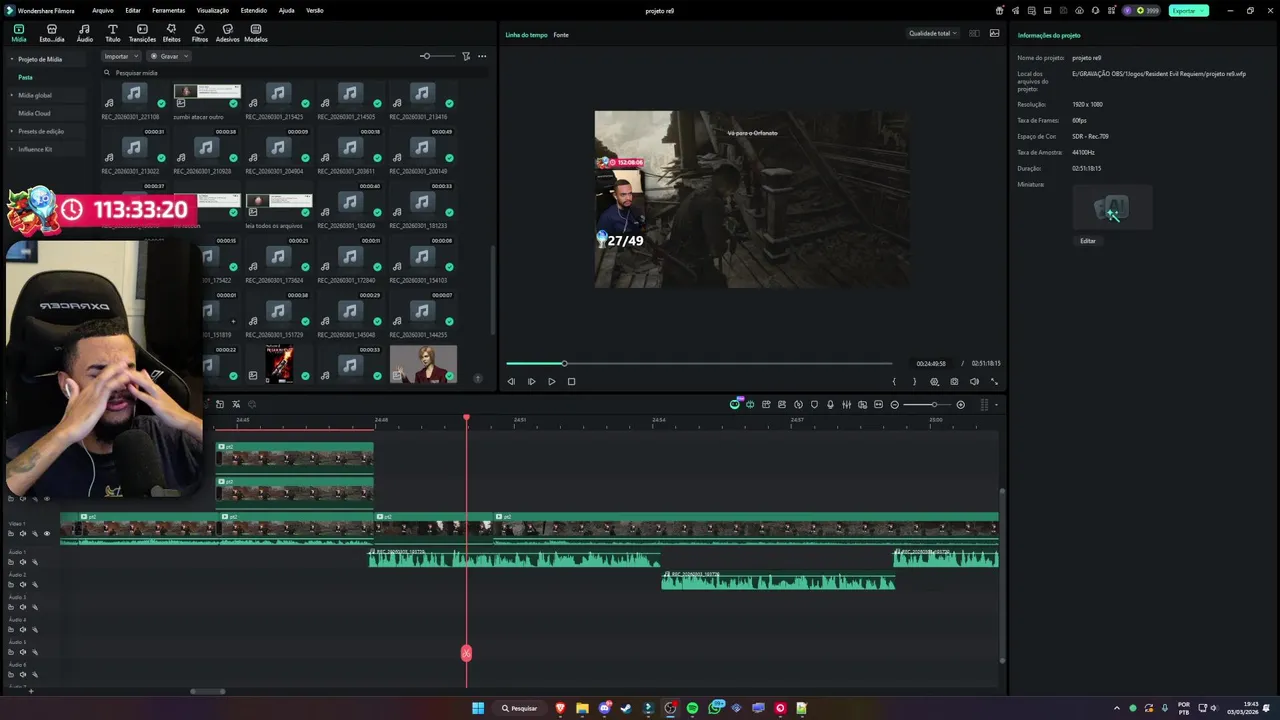The width and height of the screenshot is (1280, 720).
Task: Zoom out the timeline
Action: point(895,404)
